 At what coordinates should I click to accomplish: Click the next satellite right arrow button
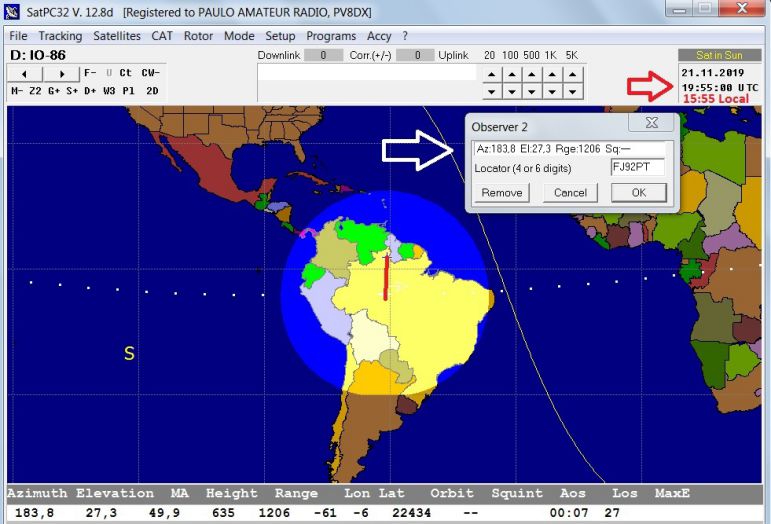(61, 73)
